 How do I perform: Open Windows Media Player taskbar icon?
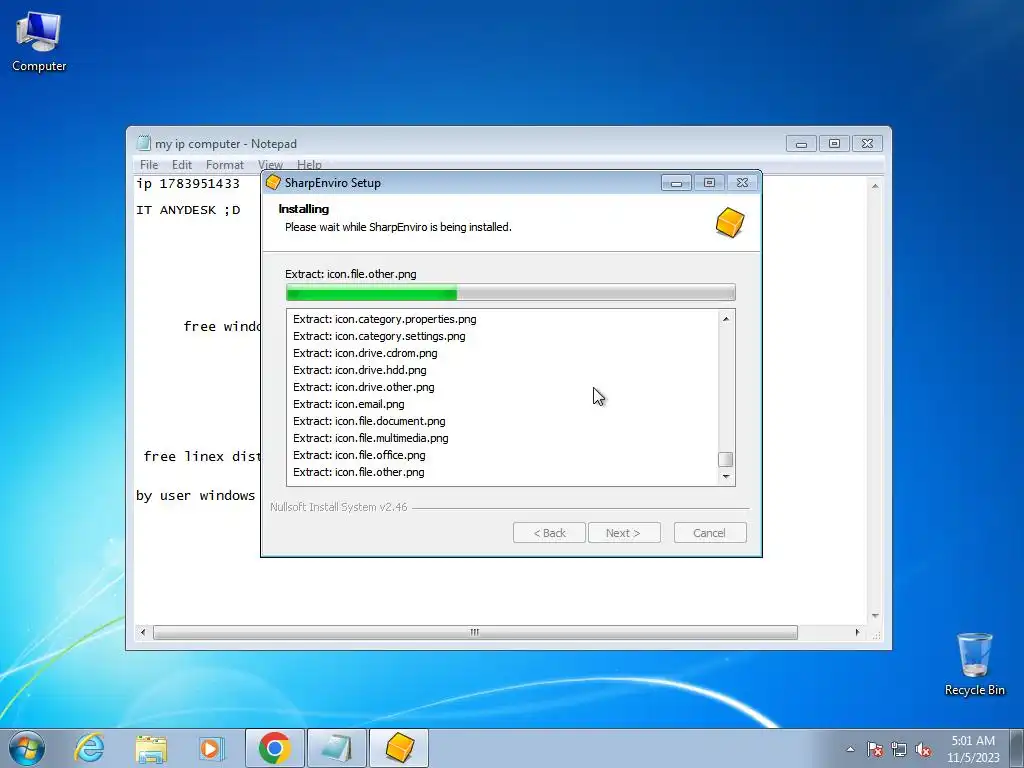(x=211, y=748)
